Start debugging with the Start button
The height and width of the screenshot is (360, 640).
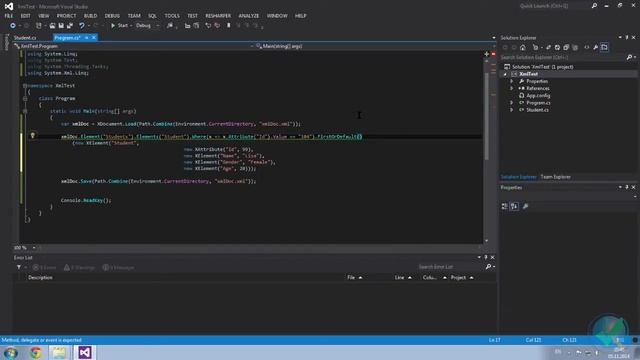pos(120,26)
